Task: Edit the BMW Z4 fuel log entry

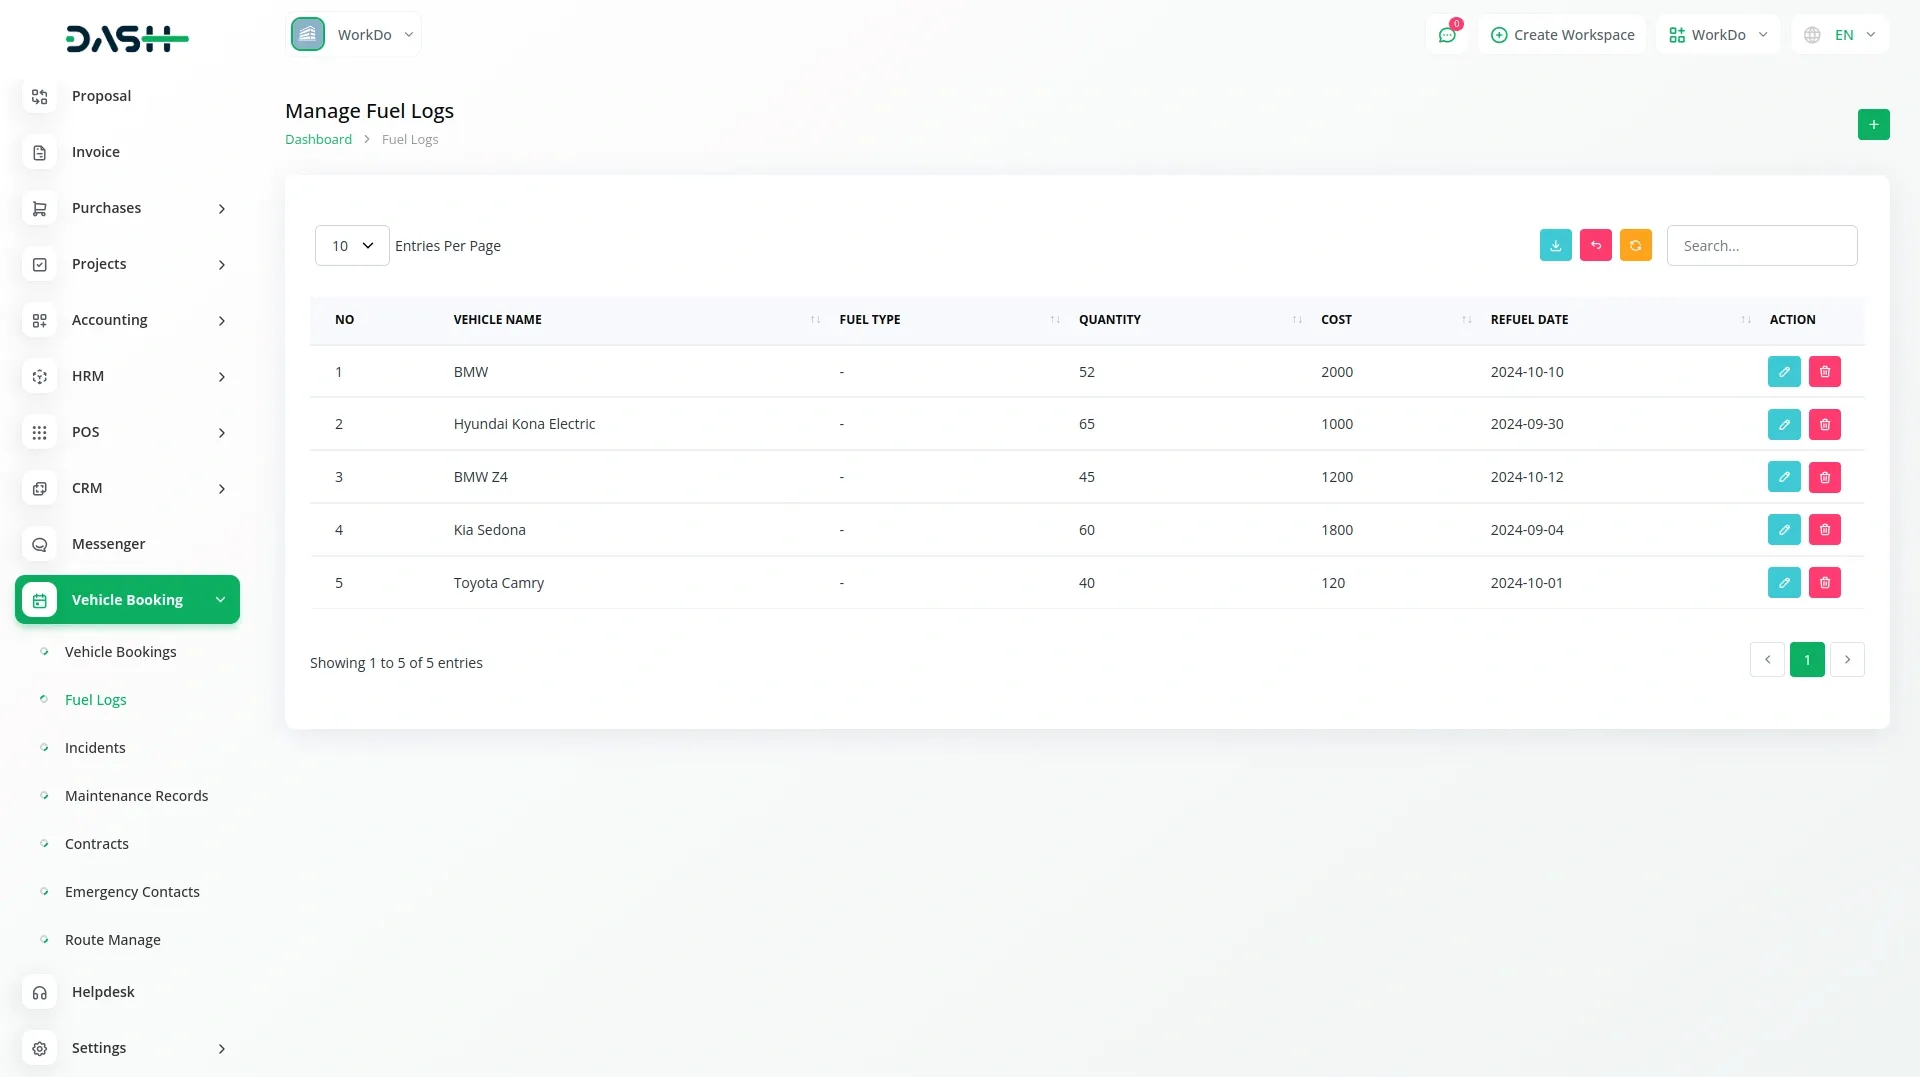Action: click(1784, 476)
